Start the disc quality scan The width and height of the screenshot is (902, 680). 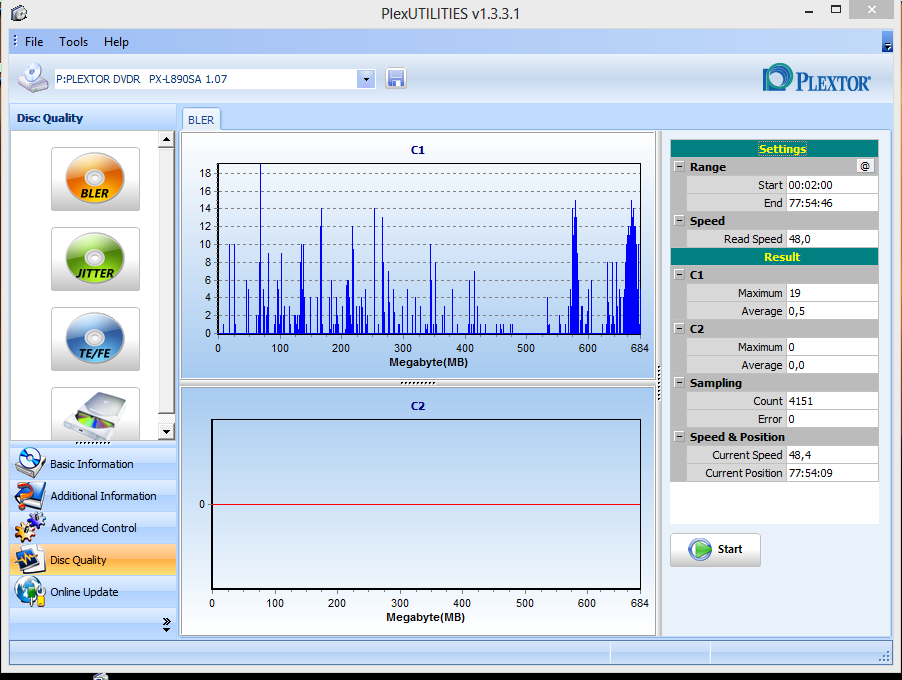[715, 550]
